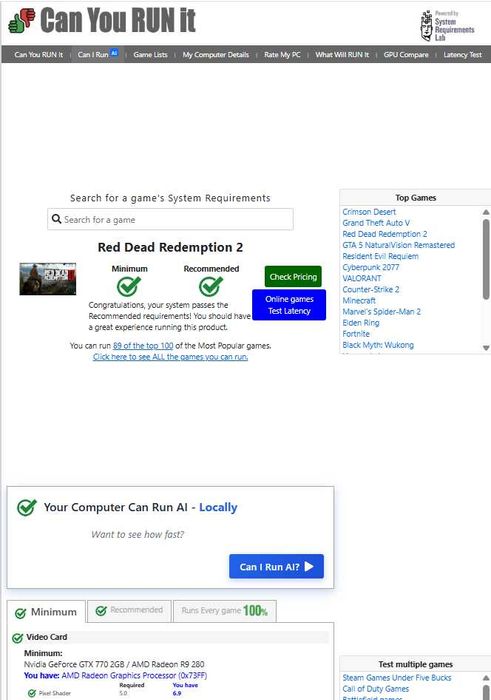This screenshot has width=491, height=700.
Task: Click the thumbs up/down Can You RUN it logo
Action: [x=21, y=21]
